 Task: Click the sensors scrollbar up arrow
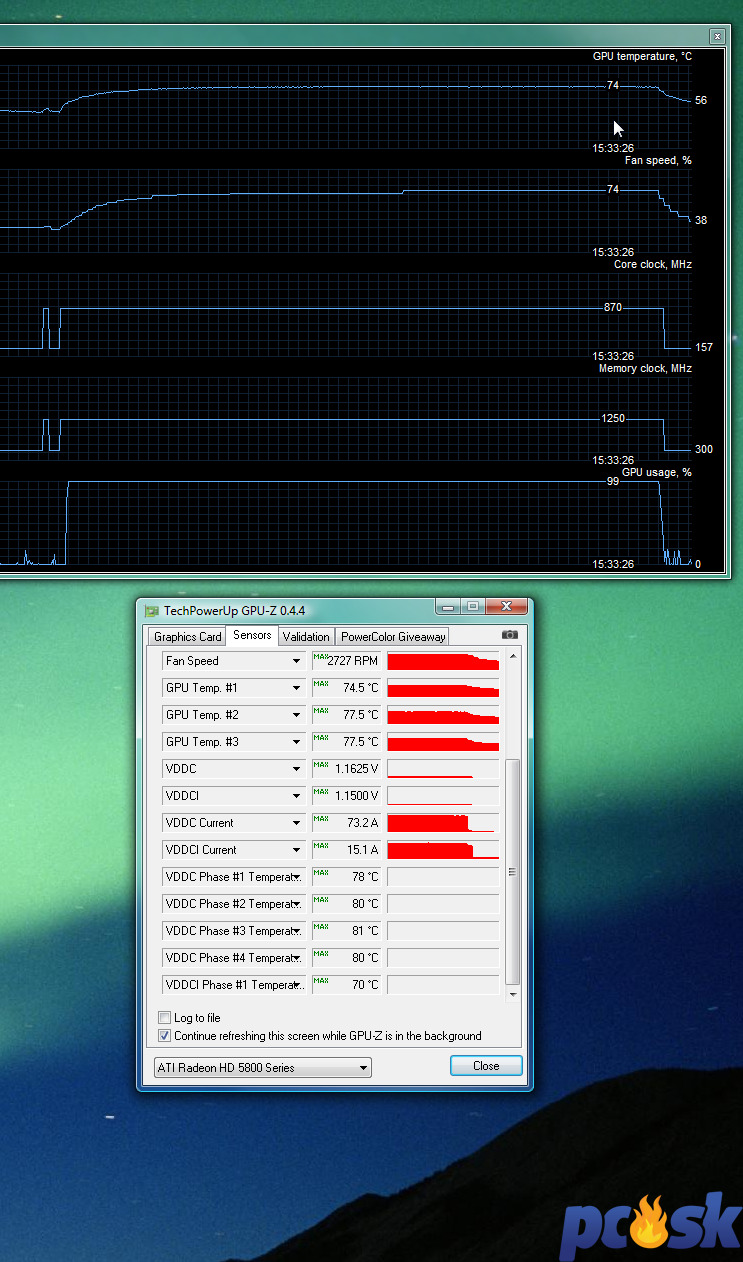point(513,657)
